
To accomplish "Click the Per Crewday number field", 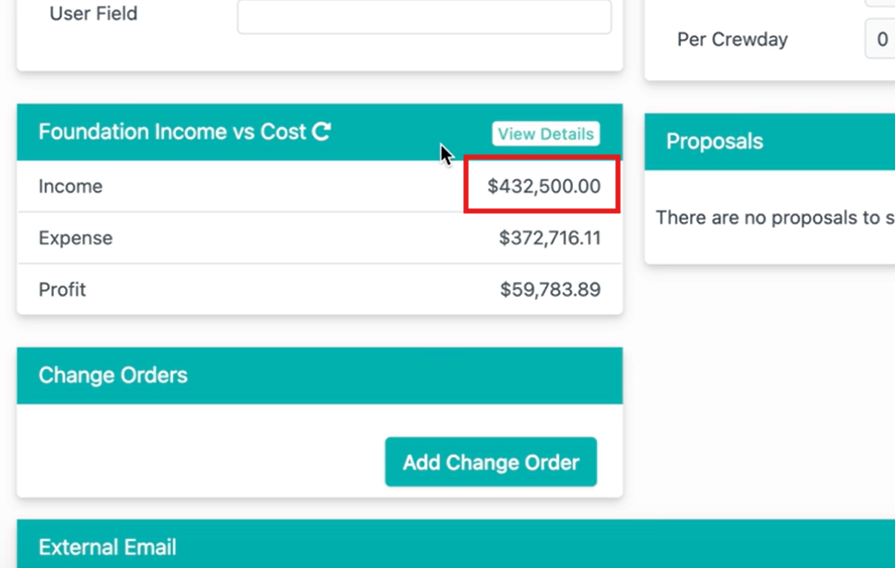I will pos(880,39).
